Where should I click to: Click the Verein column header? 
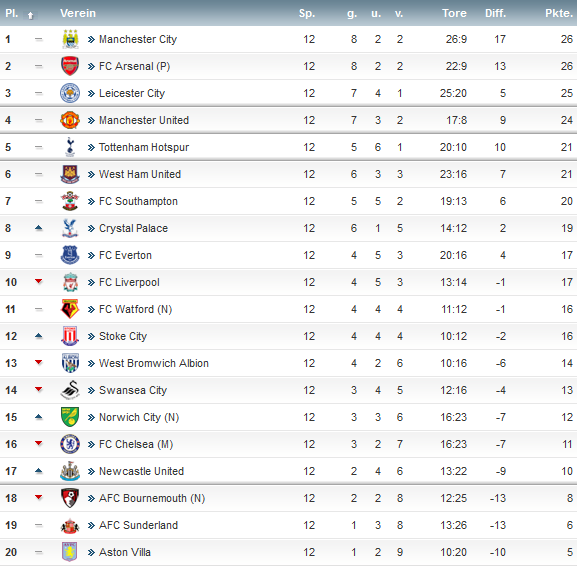tap(78, 13)
